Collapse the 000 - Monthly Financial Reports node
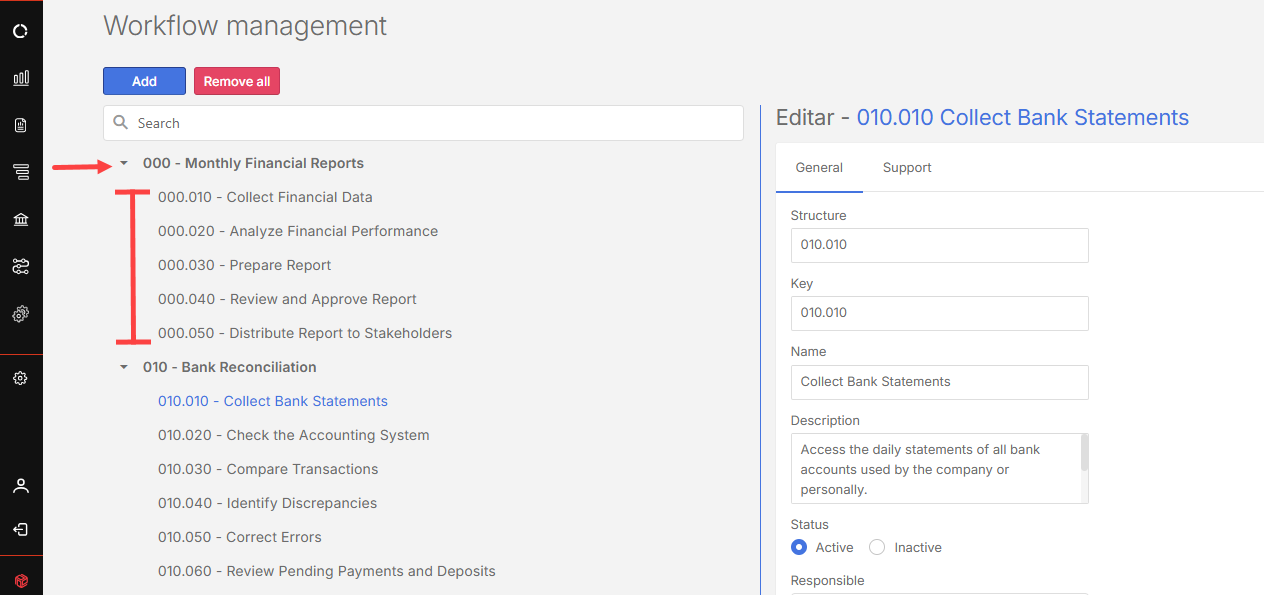The width and height of the screenshot is (1264, 595). click(124, 163)
